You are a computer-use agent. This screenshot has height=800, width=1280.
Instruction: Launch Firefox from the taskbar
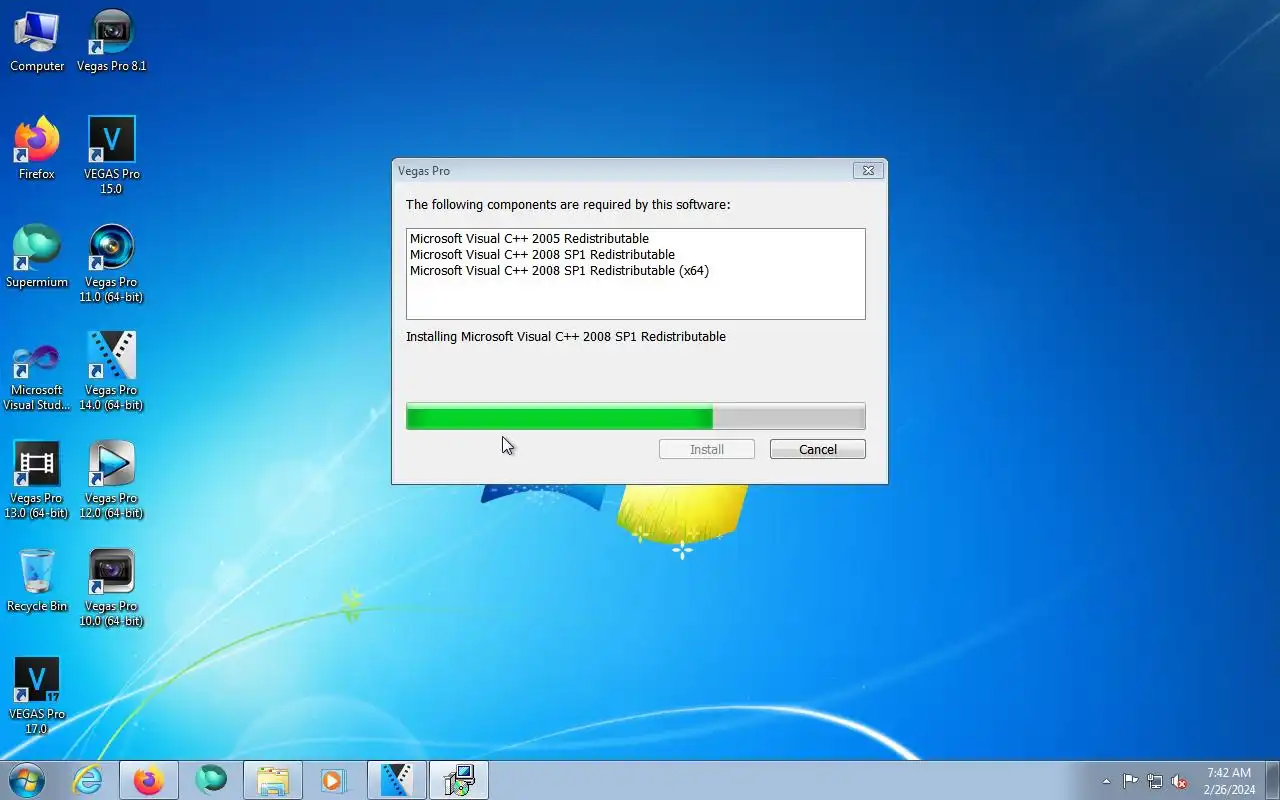149,780
